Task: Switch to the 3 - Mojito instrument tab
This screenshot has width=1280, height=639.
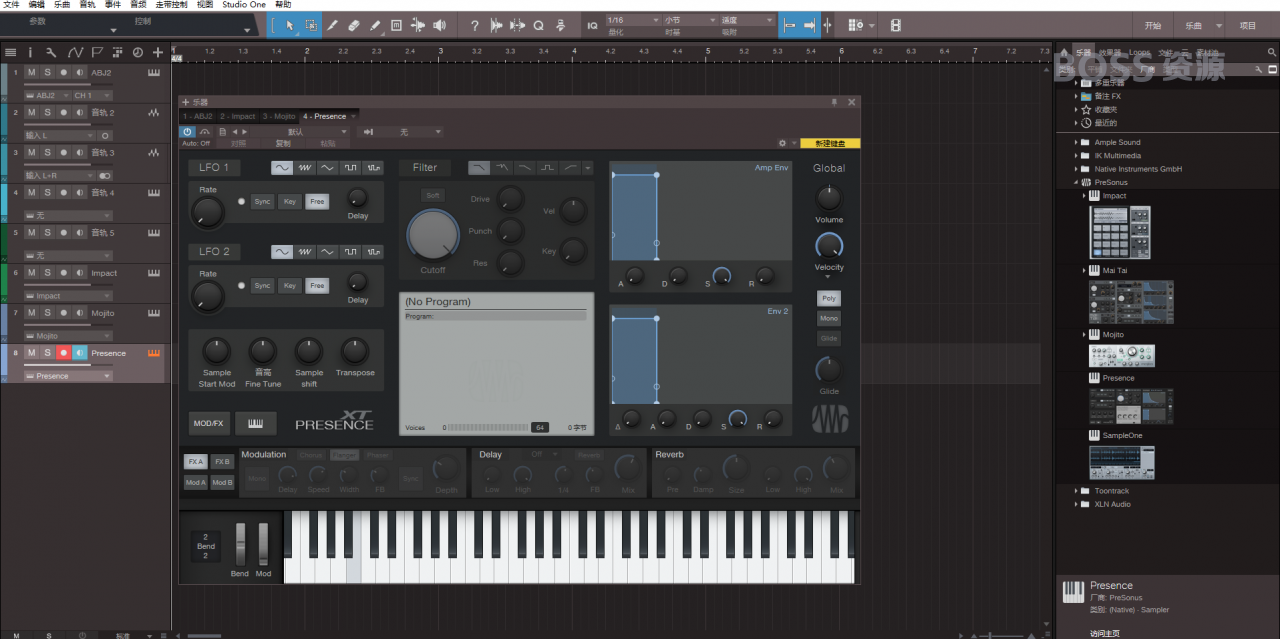Action: pos(279,117)
